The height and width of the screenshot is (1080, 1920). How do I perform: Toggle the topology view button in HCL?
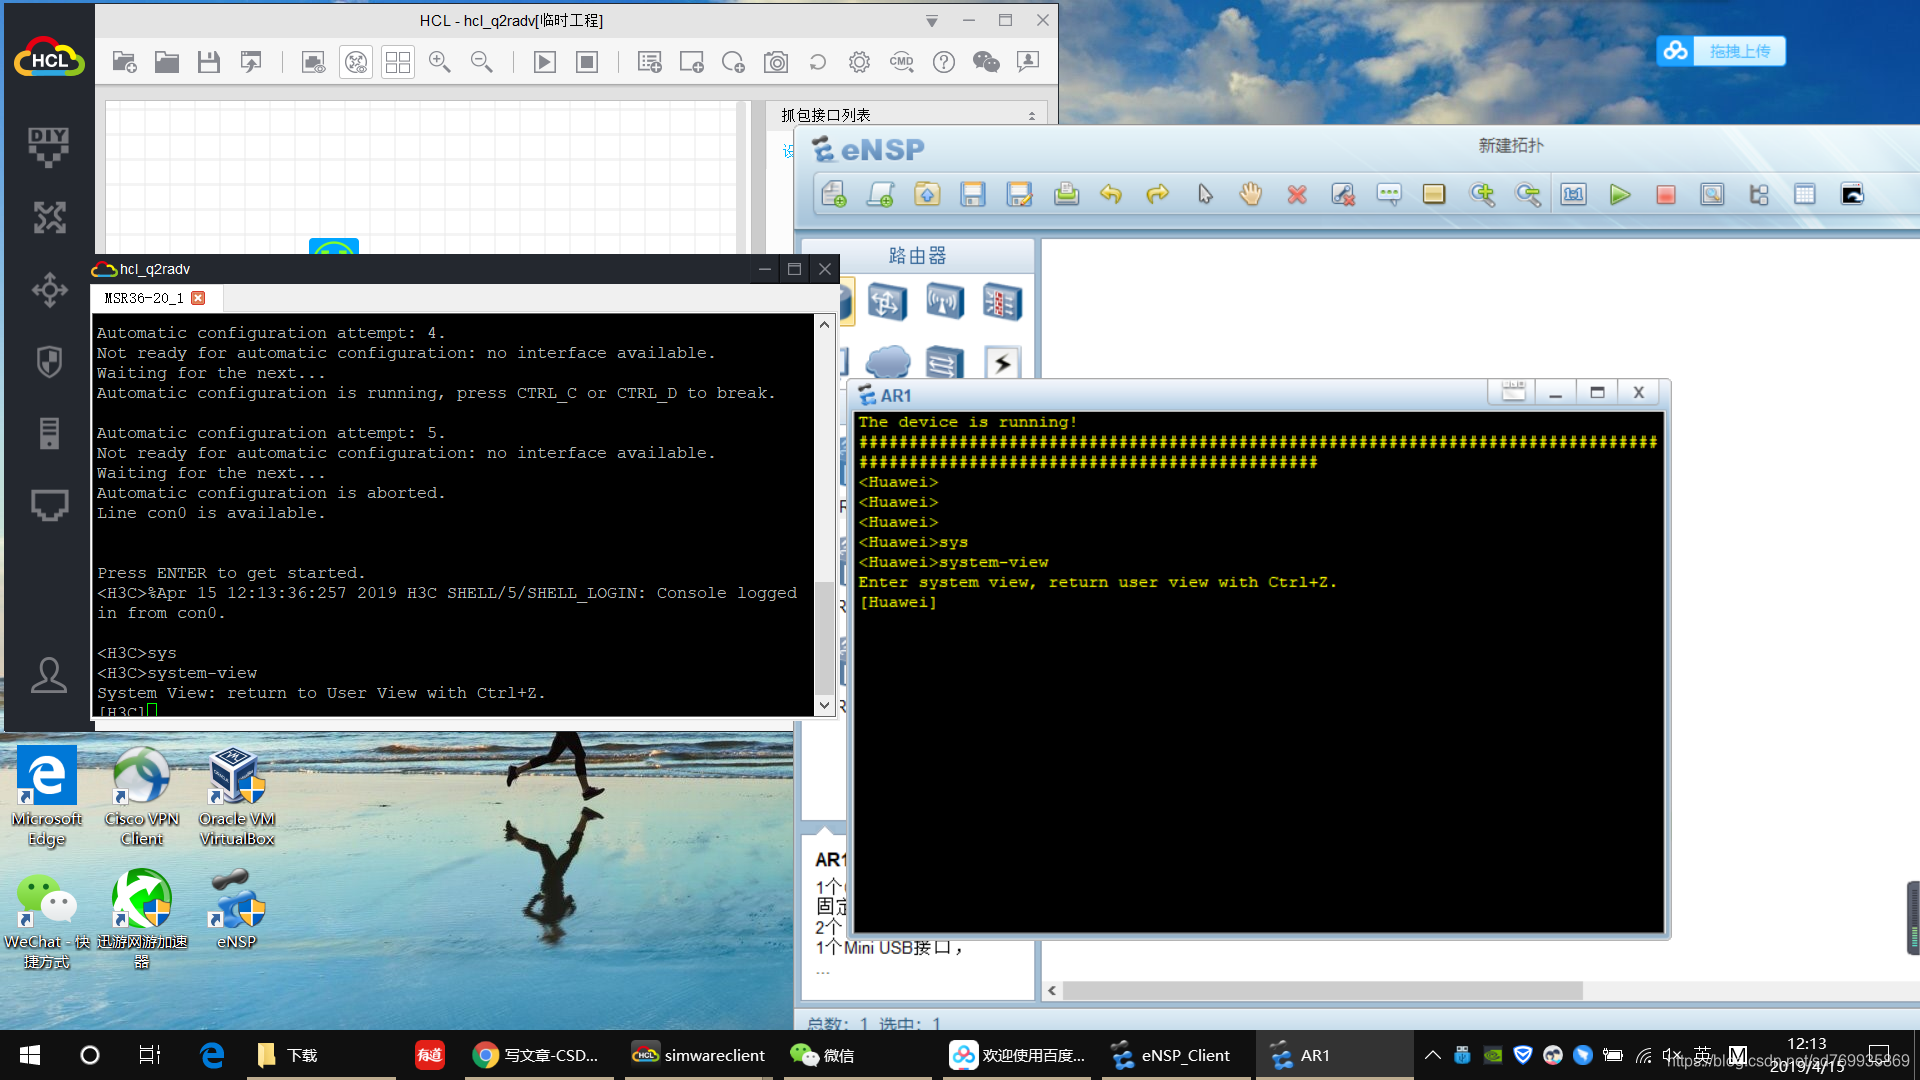point(356,62)
